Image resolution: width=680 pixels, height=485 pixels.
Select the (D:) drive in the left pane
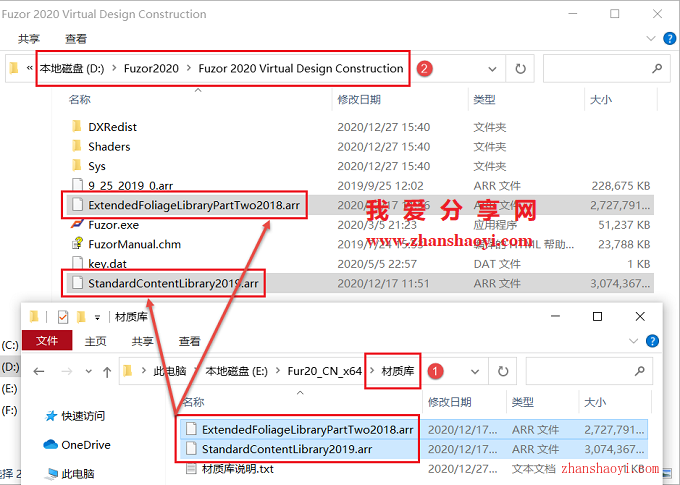[x=10, y=367]
